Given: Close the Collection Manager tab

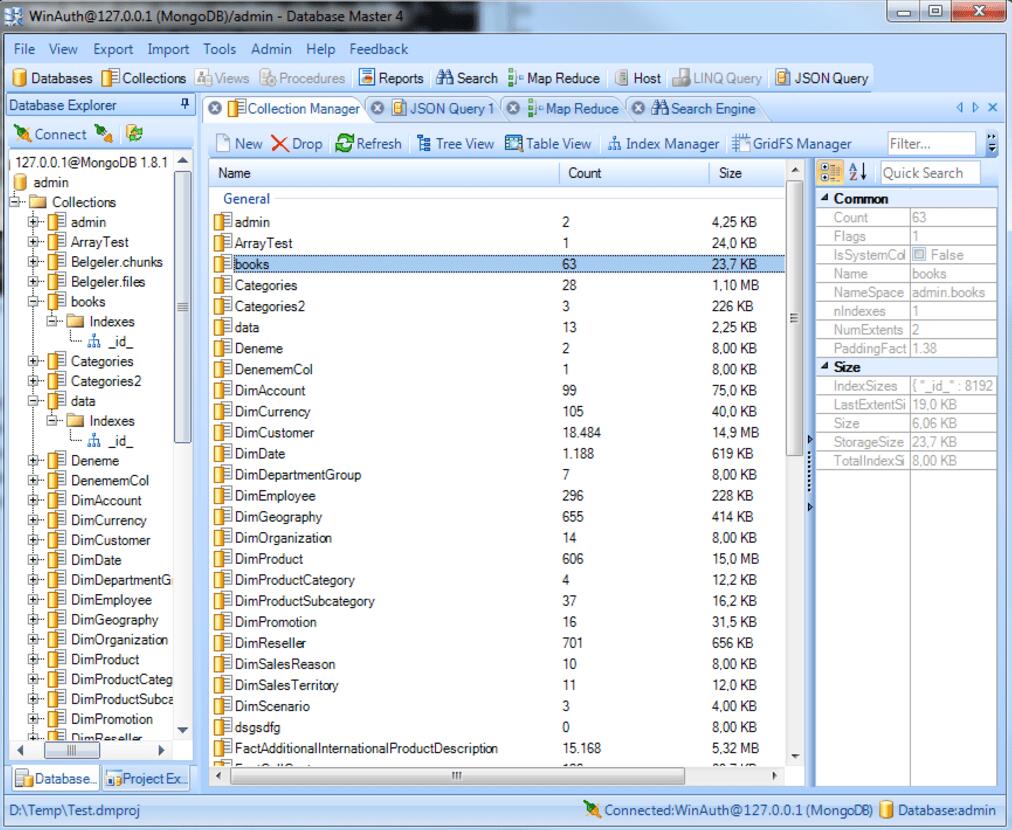Looking at the screenshot, I should (x=215, y=108).
